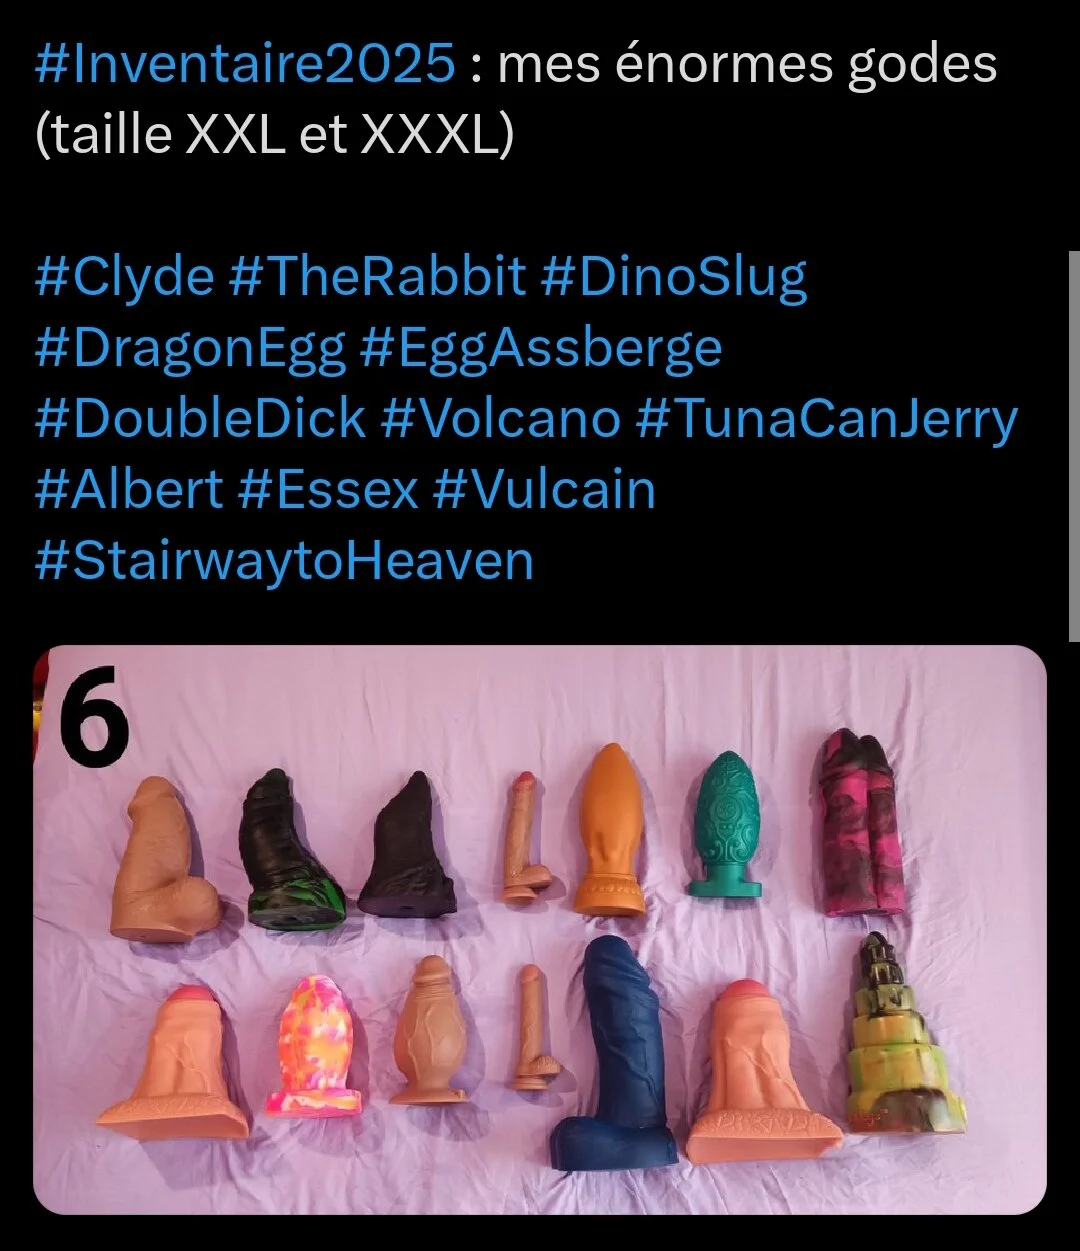Open the attached photo full screen

pos(540,930)
